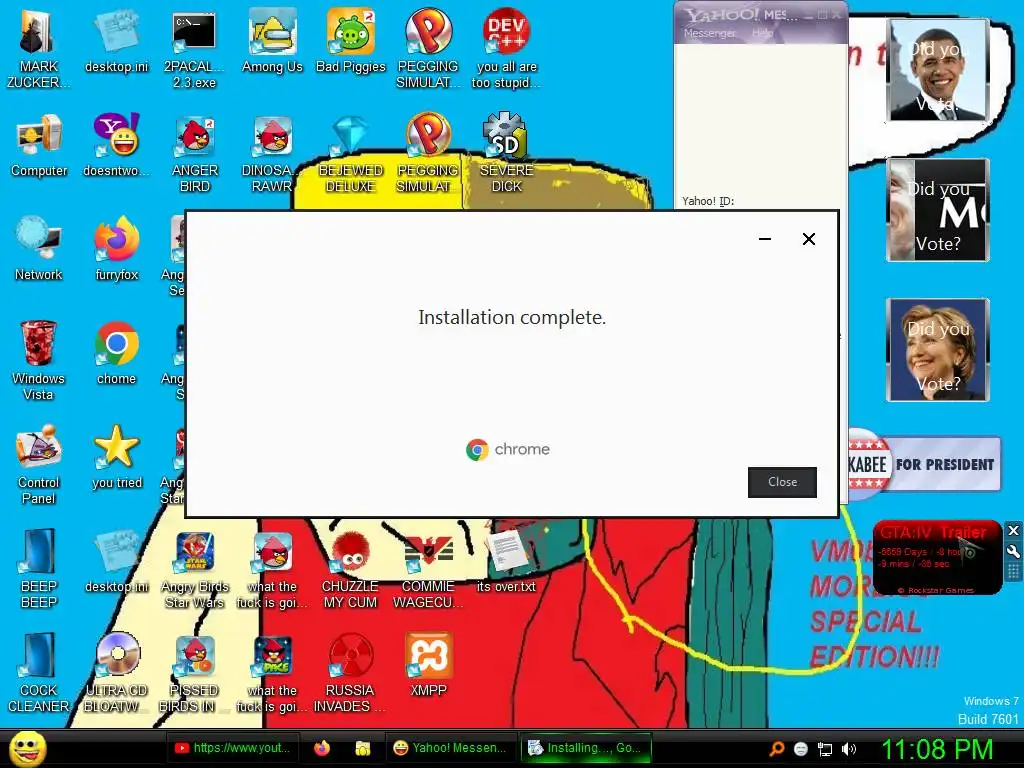Select the Bad Piggies desktop icon

click(x=351, y=42)
